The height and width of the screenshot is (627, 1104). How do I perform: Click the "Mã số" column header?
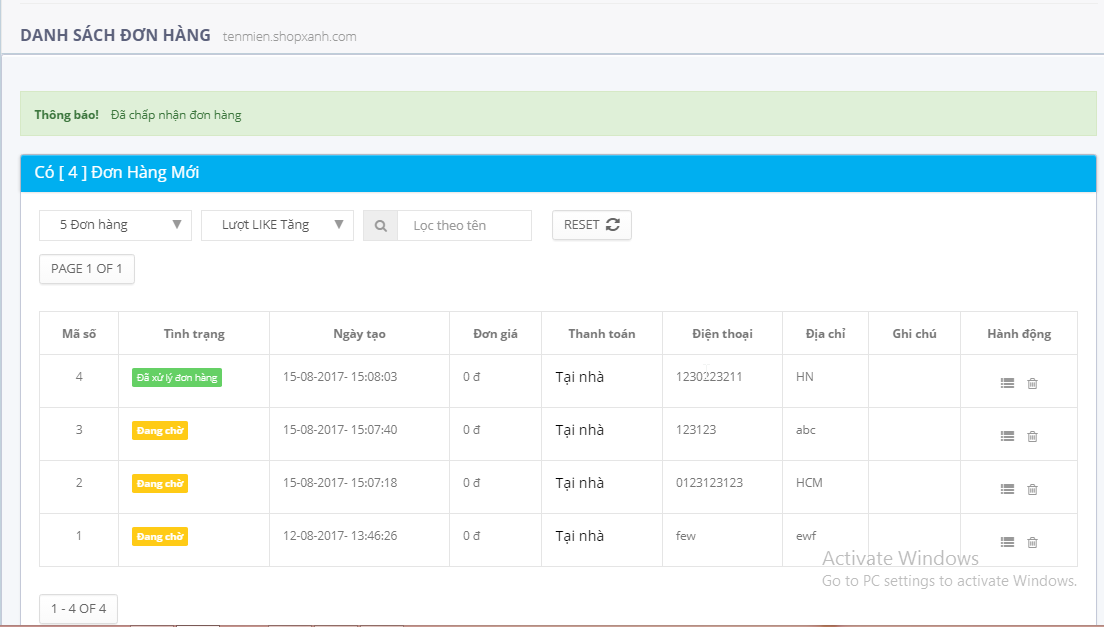coord(79,334)
